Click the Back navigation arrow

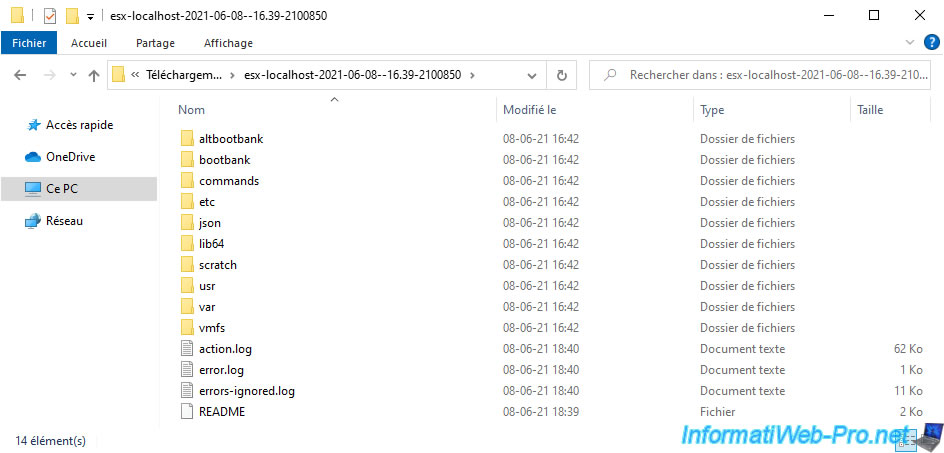[21, 75]
